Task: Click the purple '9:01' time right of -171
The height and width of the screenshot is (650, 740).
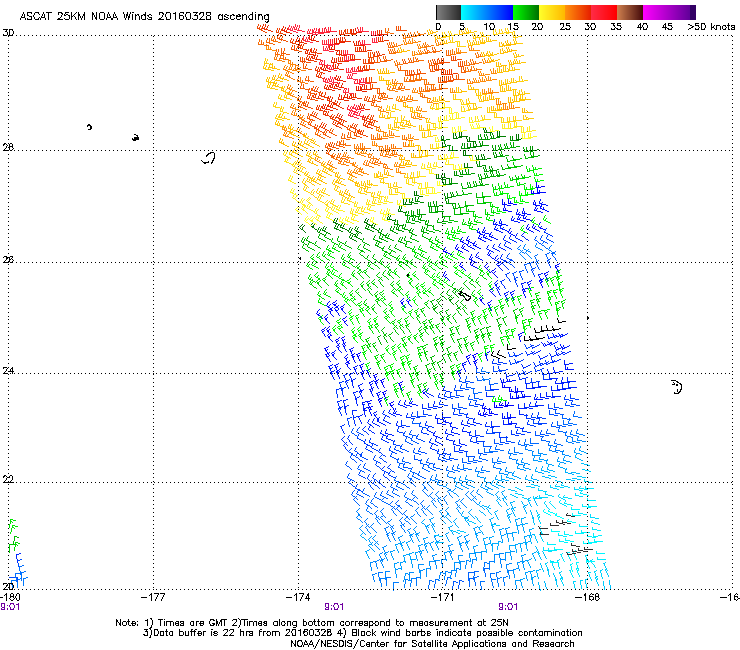Action: click(x=508, y=607)
